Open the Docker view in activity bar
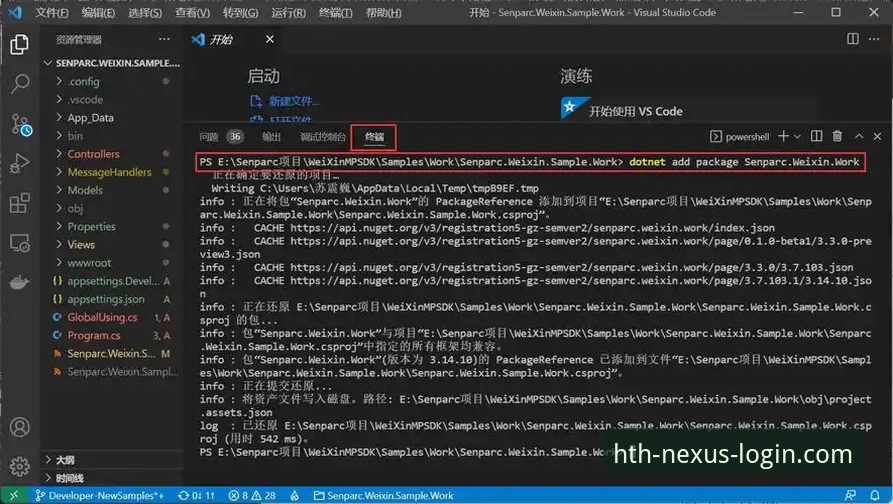Viewport: 893px width, 504px height. [19, 282]
